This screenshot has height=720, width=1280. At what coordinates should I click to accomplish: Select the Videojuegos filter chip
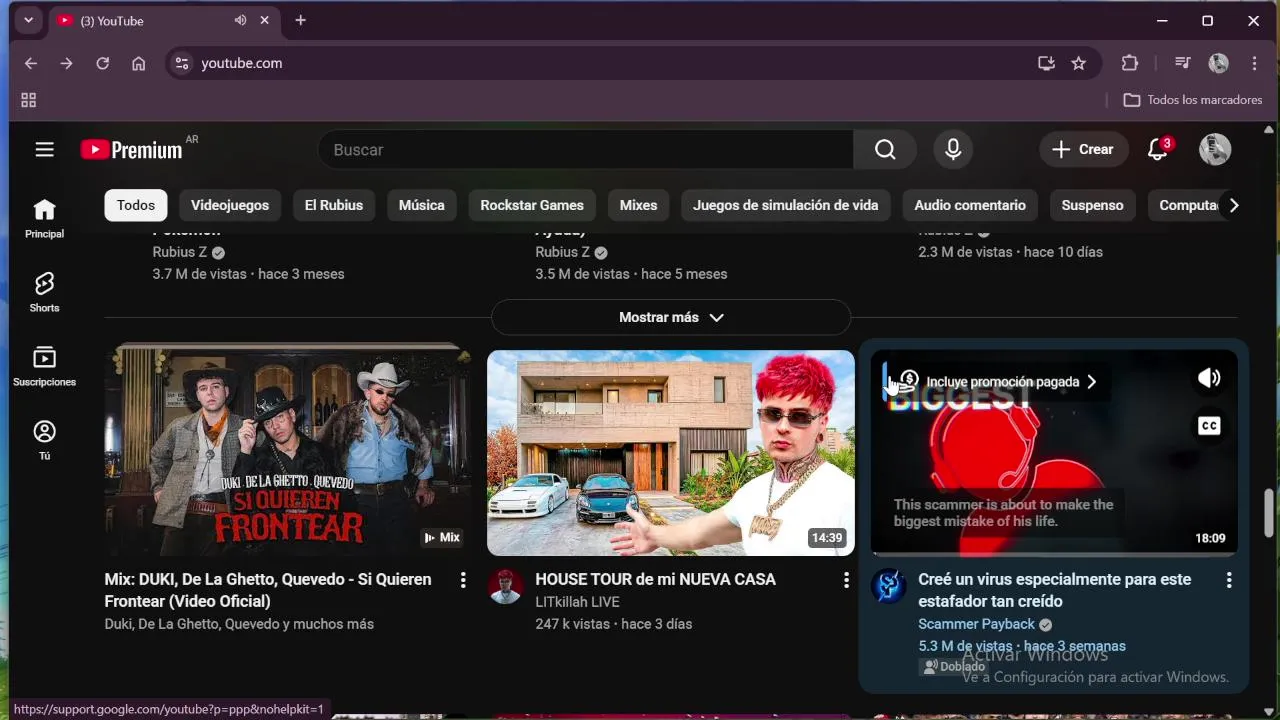click(x=230, y=205)
